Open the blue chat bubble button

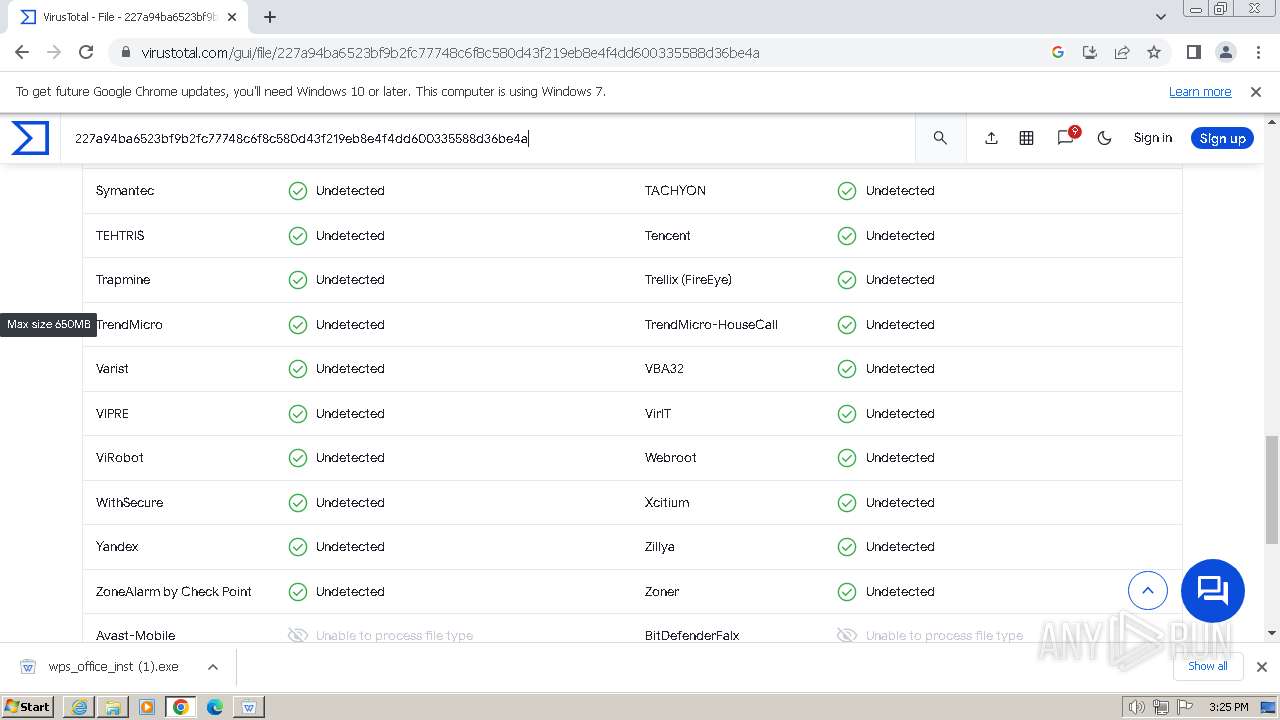[x=1213, y=591]
